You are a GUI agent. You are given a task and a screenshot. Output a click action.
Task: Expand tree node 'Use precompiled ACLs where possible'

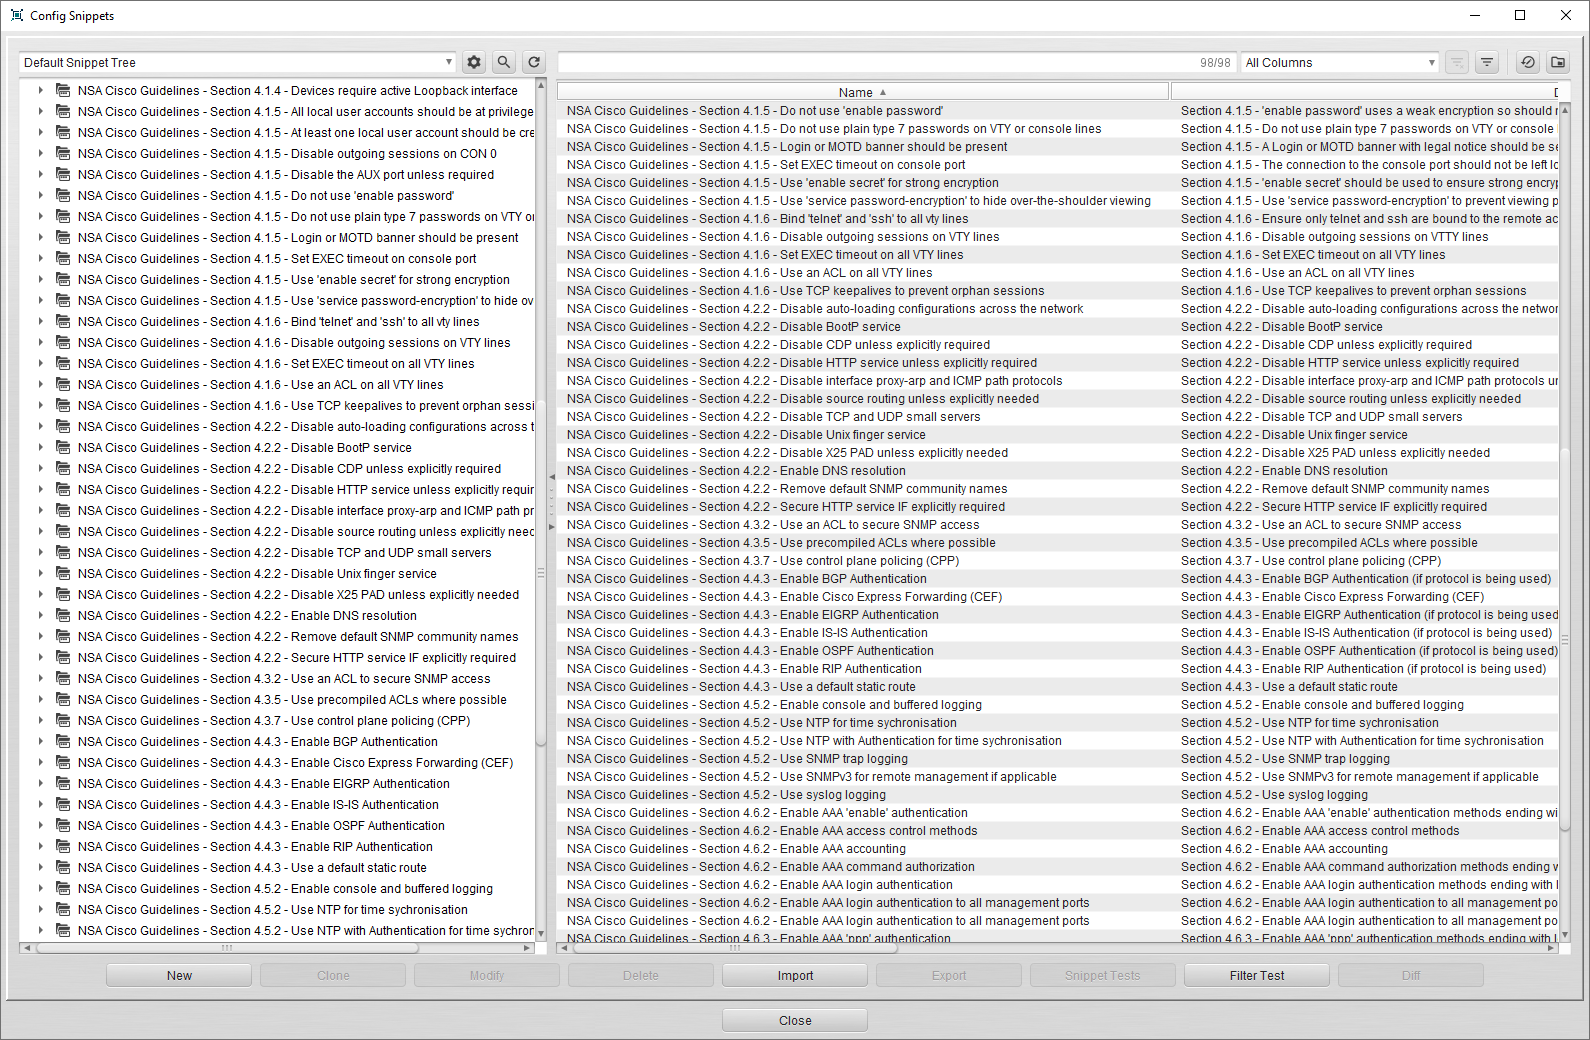click(x=40, y=699)
